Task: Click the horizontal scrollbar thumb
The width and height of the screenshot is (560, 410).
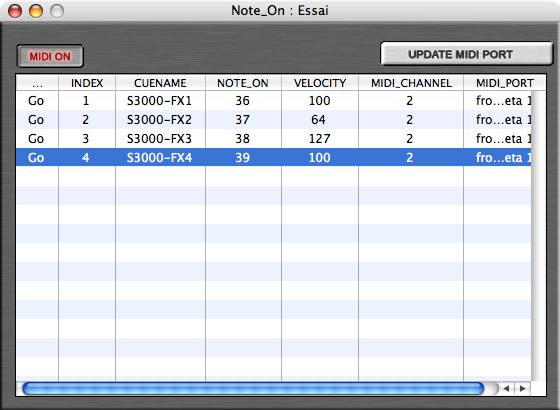Action: [253, 388]
